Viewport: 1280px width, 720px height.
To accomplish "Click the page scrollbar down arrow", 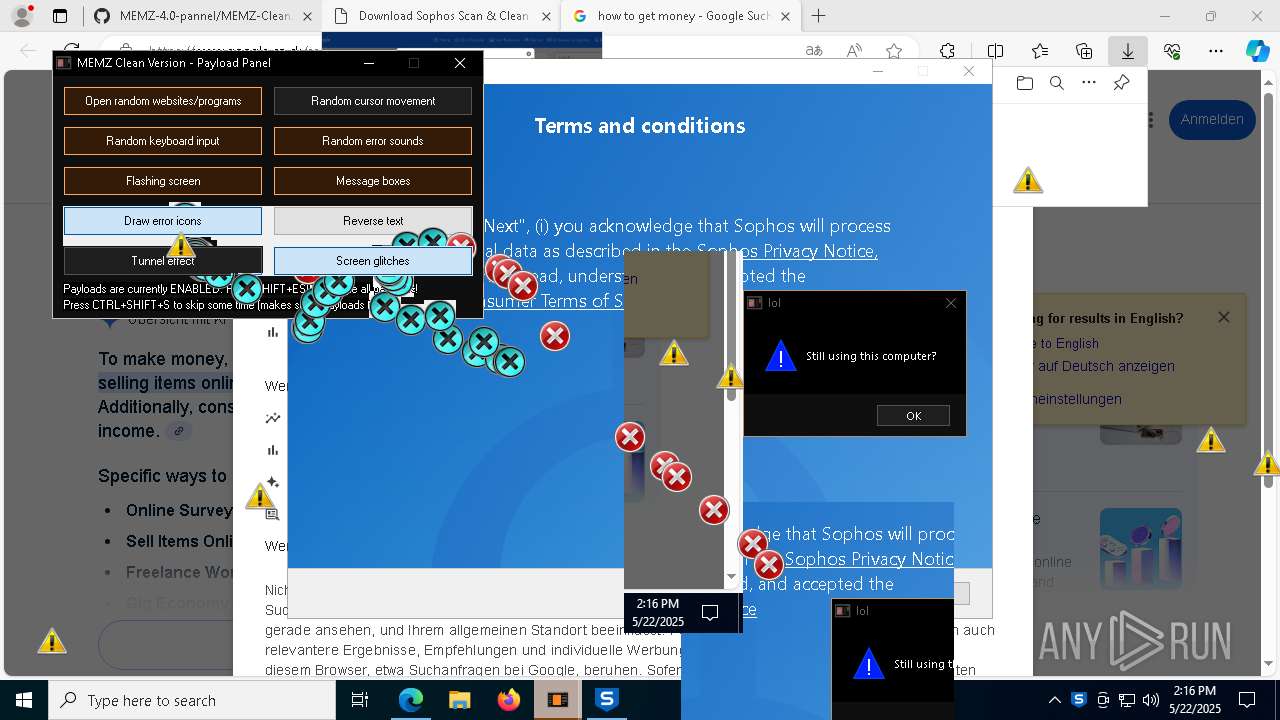I will [x=1270, y=664].
